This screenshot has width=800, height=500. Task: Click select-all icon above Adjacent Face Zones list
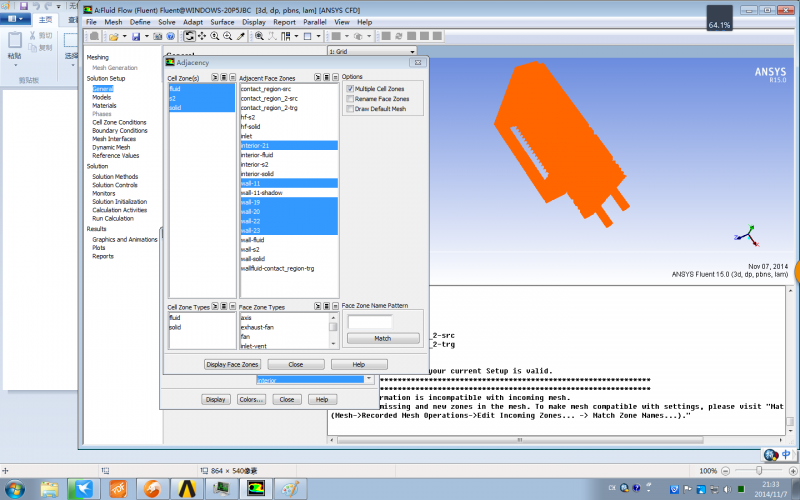[327, 78]
